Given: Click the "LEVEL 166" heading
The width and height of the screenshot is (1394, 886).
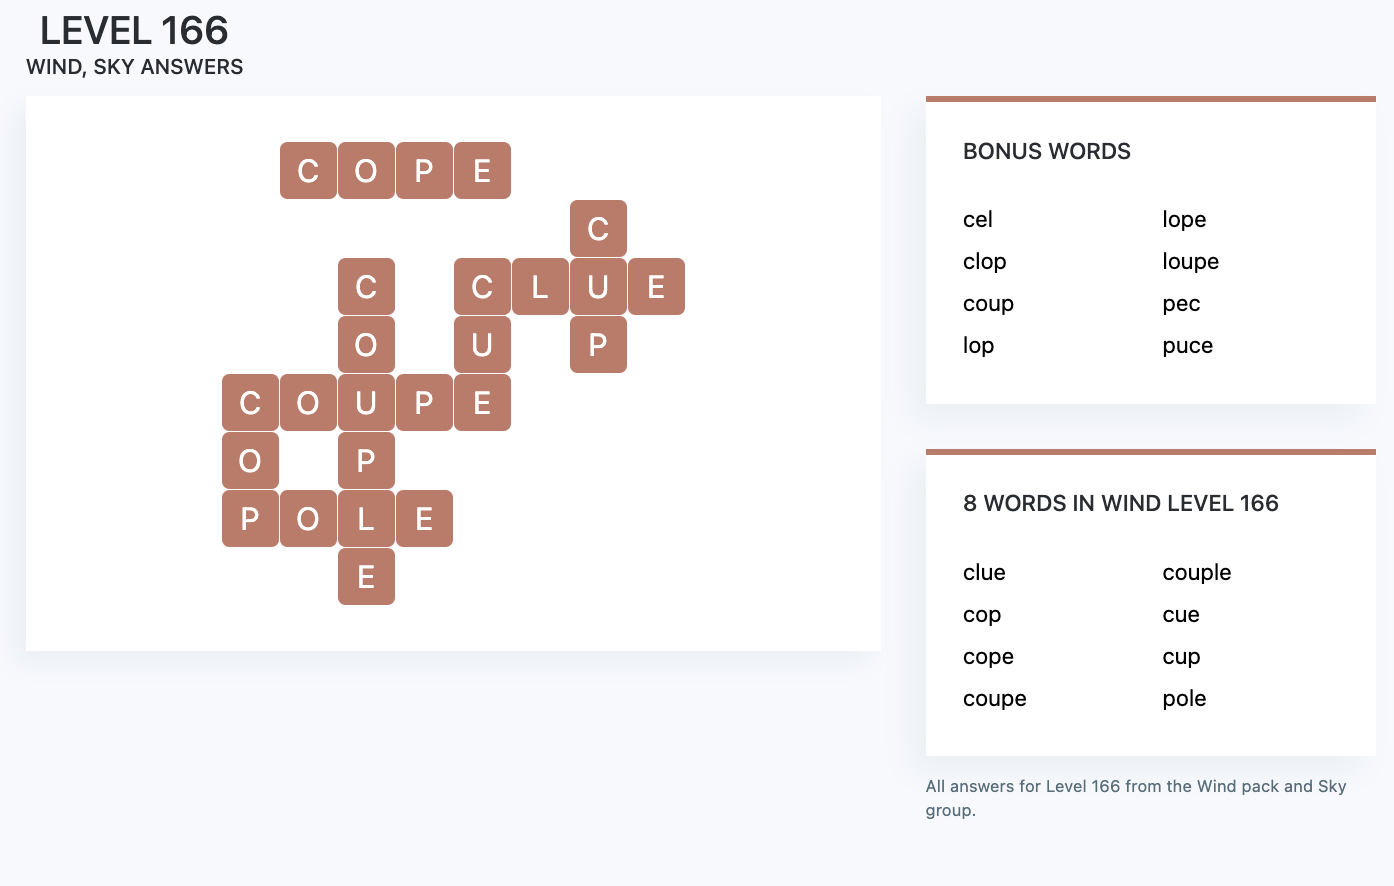Looking at the screenshot, I should [x=134, y=31].
